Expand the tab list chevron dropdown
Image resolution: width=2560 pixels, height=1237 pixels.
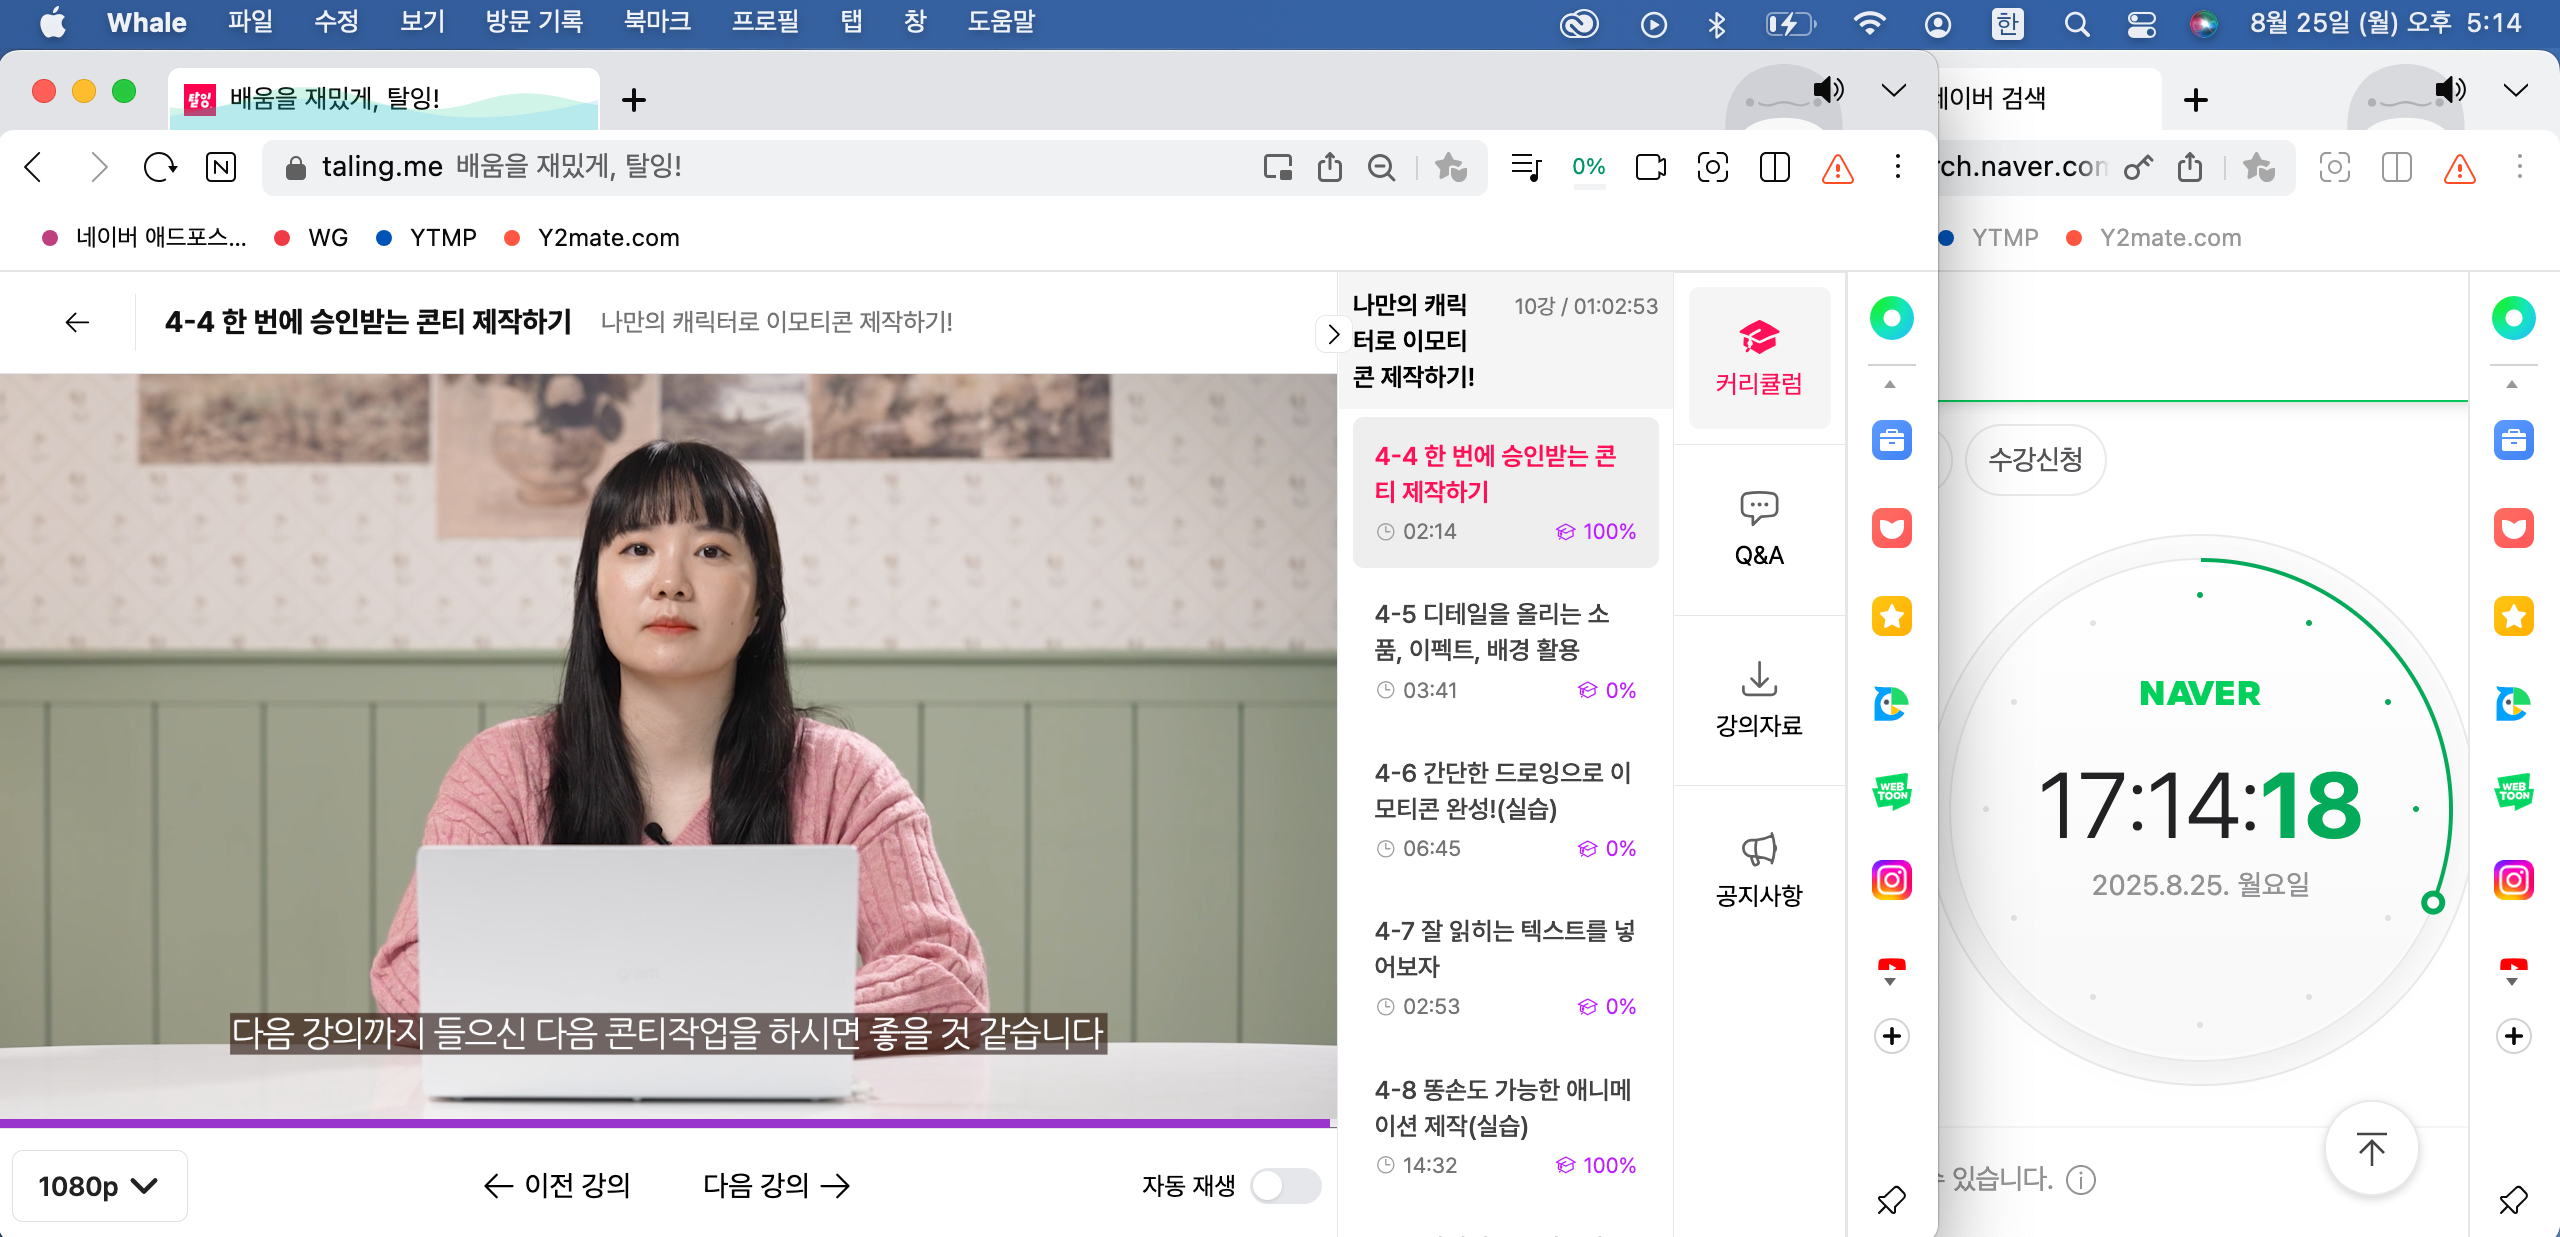[1893, 90]
